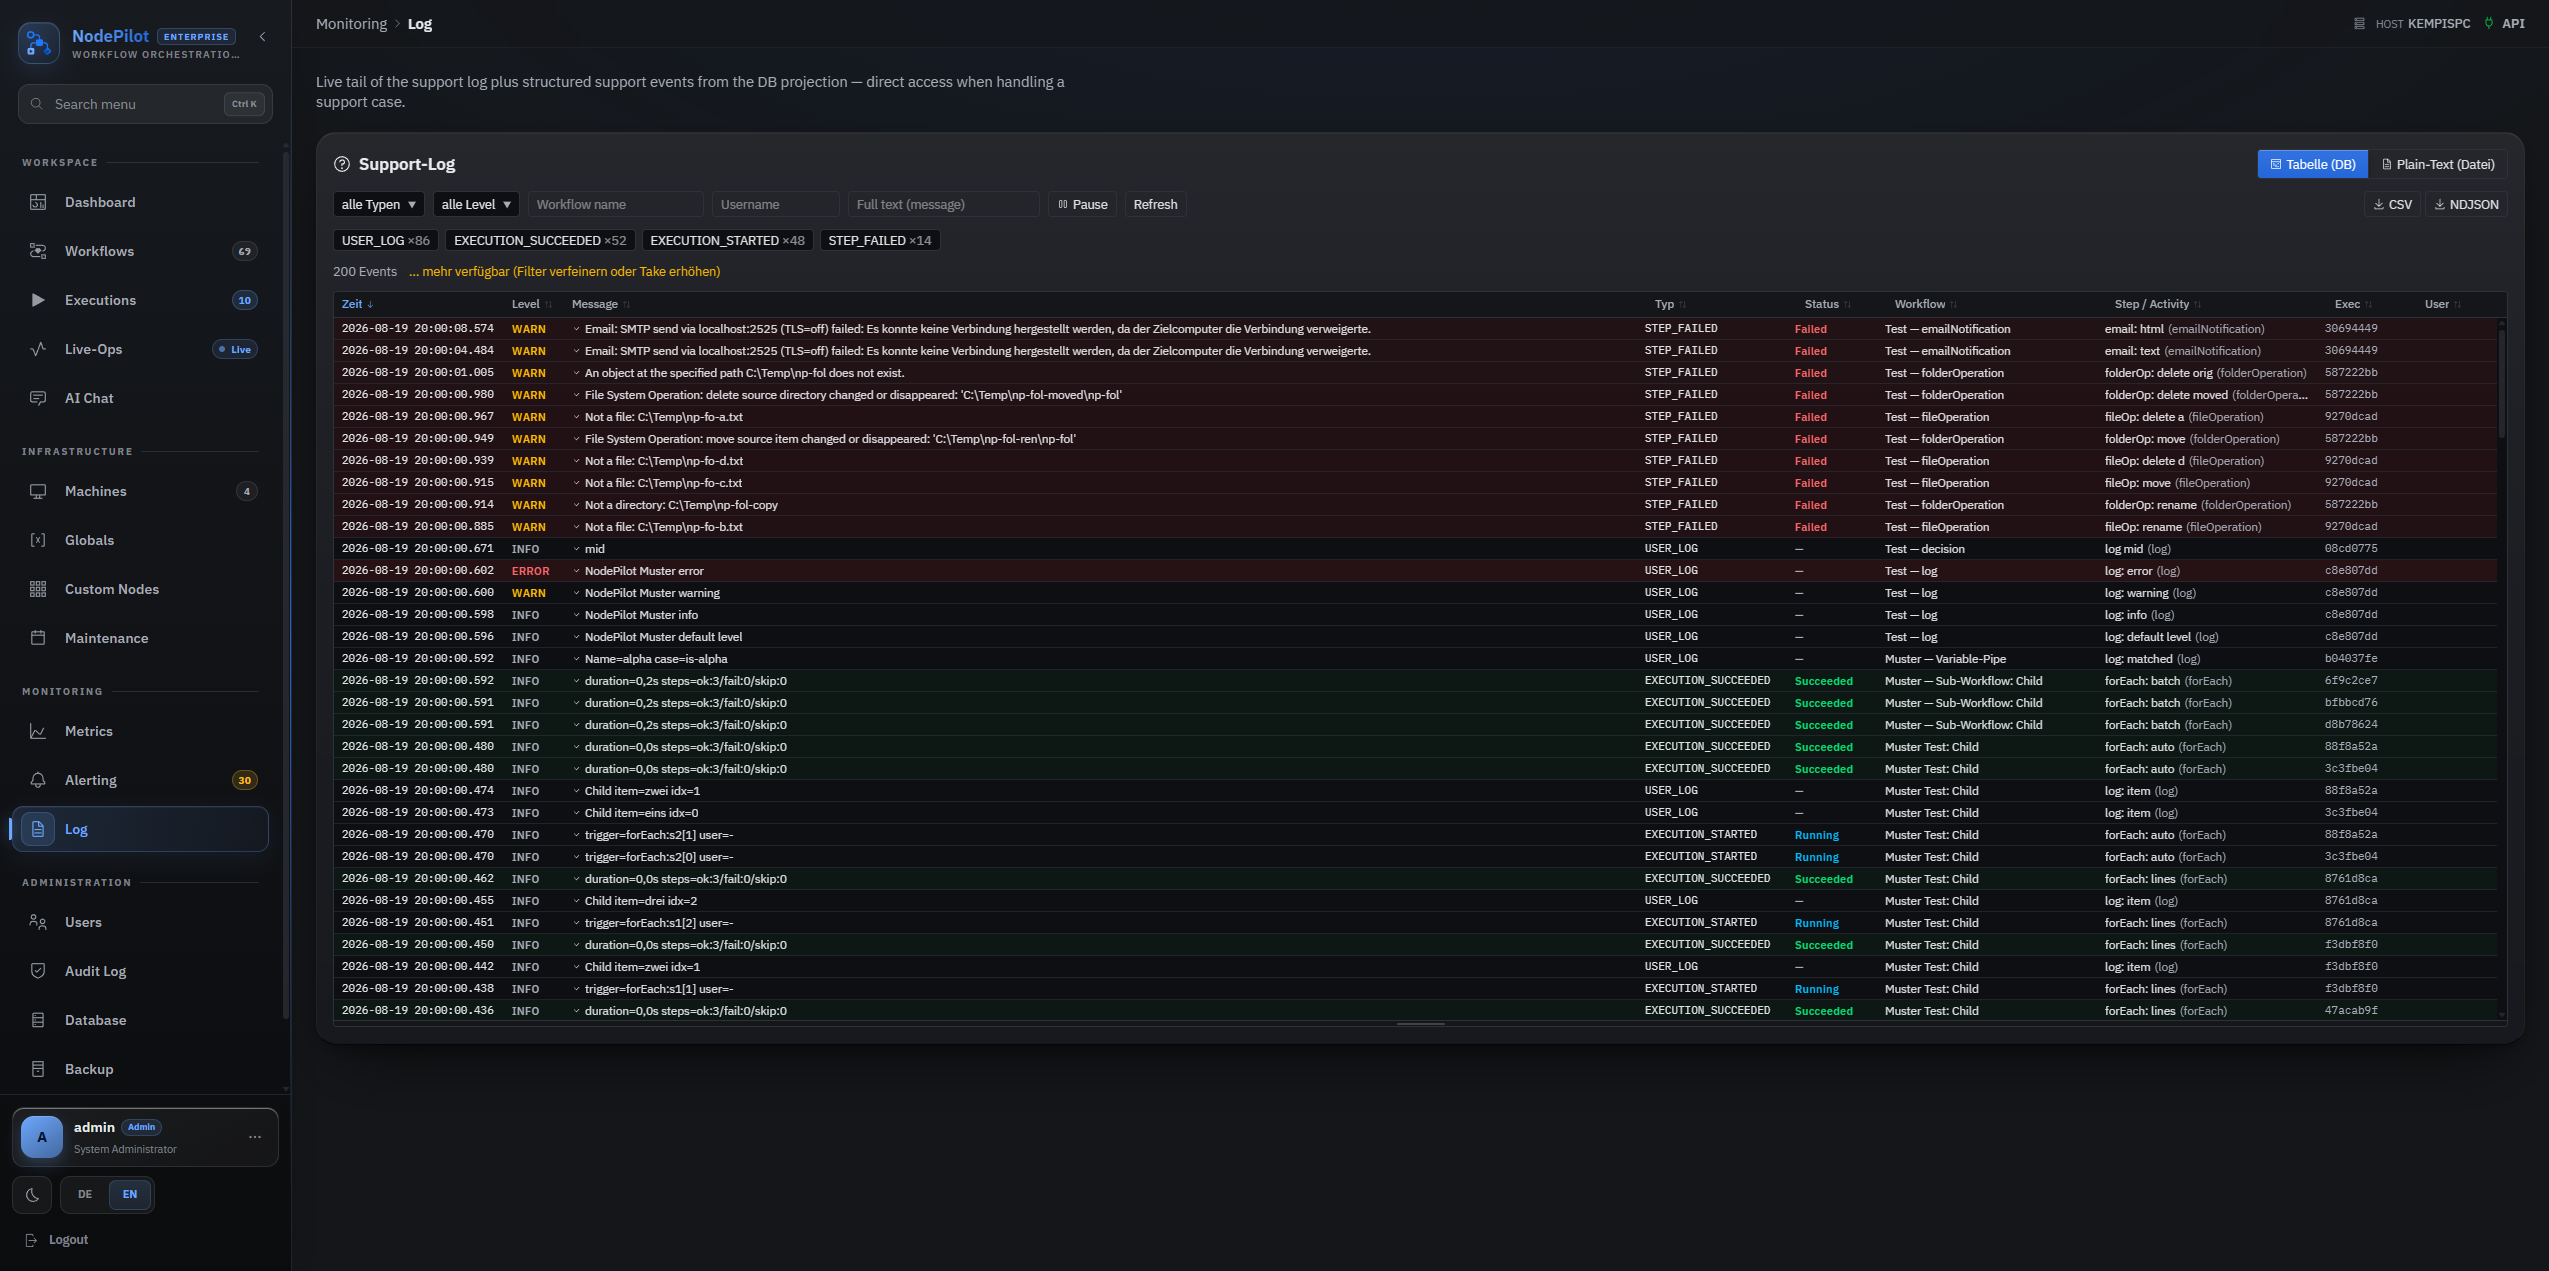
Task: Click the admin user card
Action: coord(145,1137)
